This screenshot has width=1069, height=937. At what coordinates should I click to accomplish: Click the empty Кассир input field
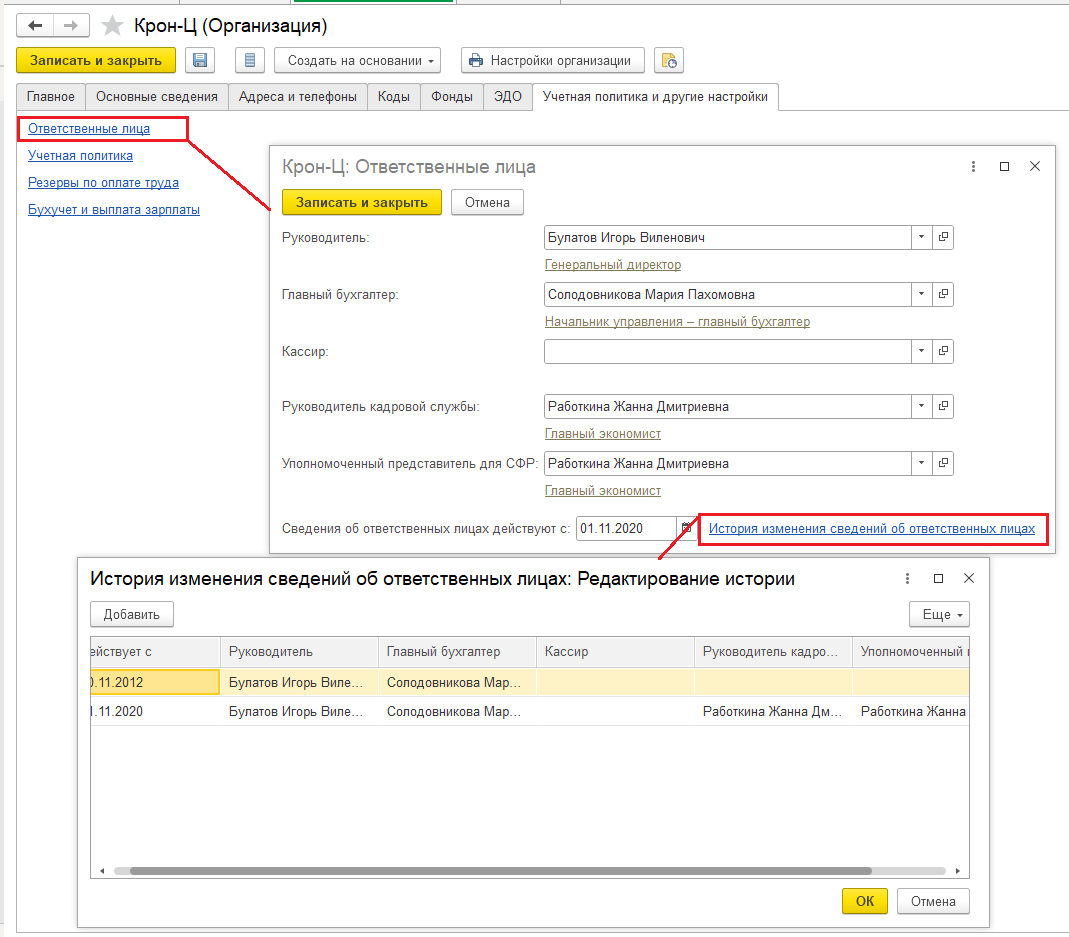click(726, 352)
